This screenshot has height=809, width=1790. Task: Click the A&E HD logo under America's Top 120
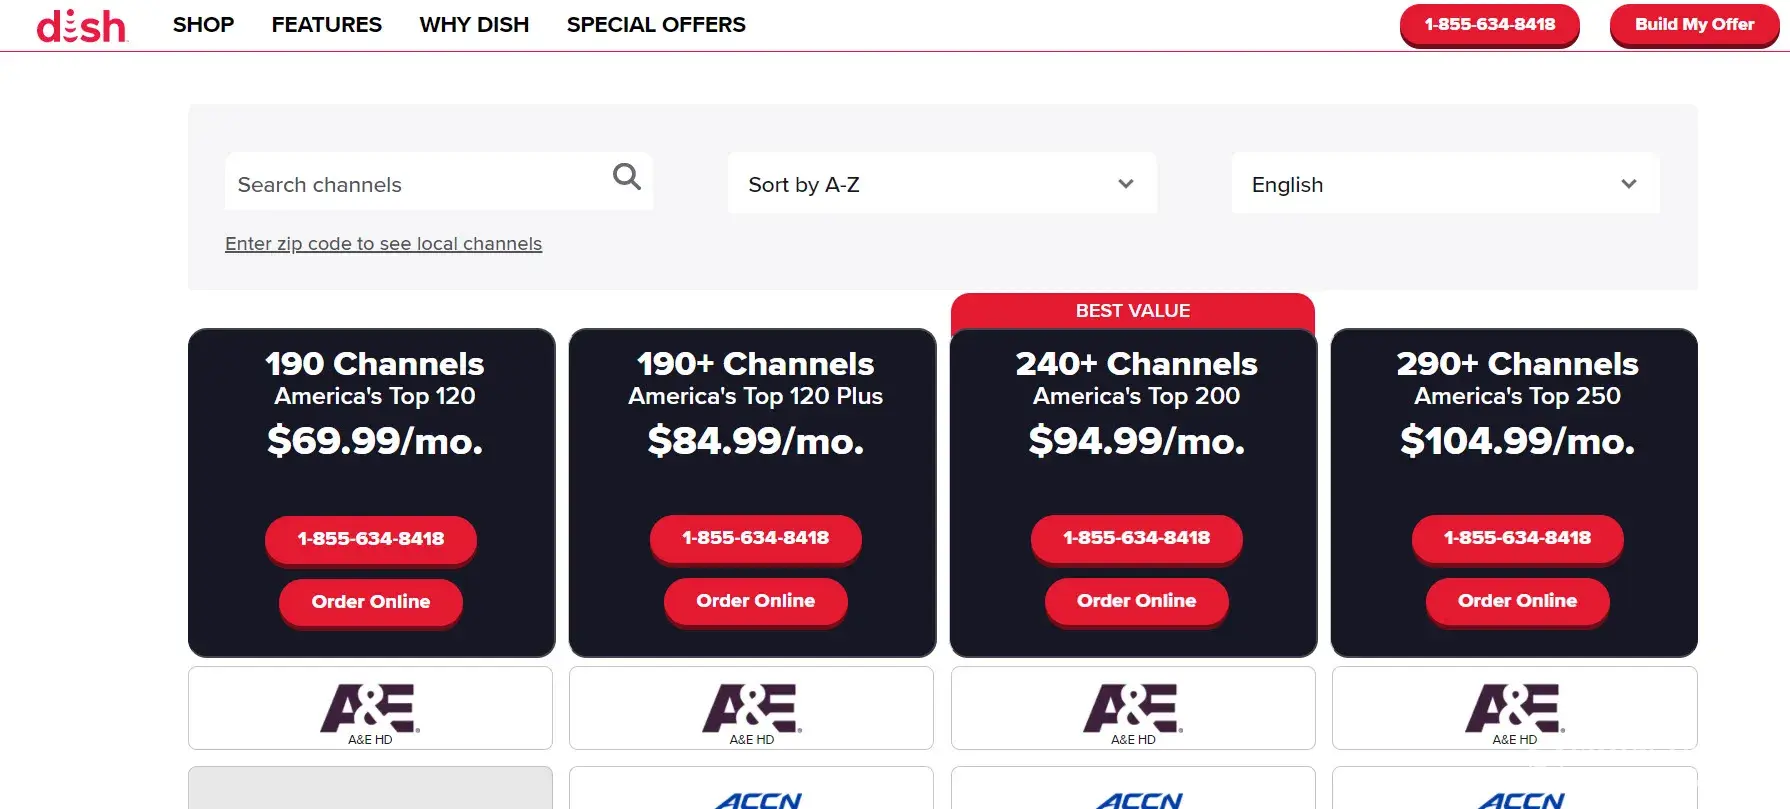coord(370,708)
